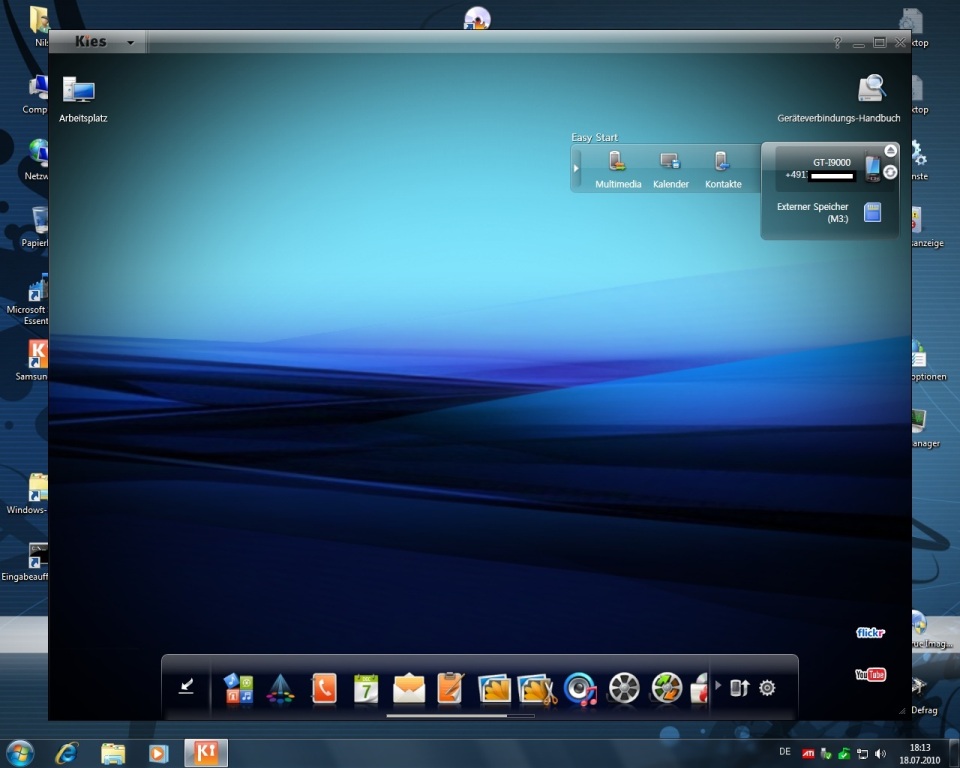Open the YouTube link

pyautogui.click(x=871, y=674)
